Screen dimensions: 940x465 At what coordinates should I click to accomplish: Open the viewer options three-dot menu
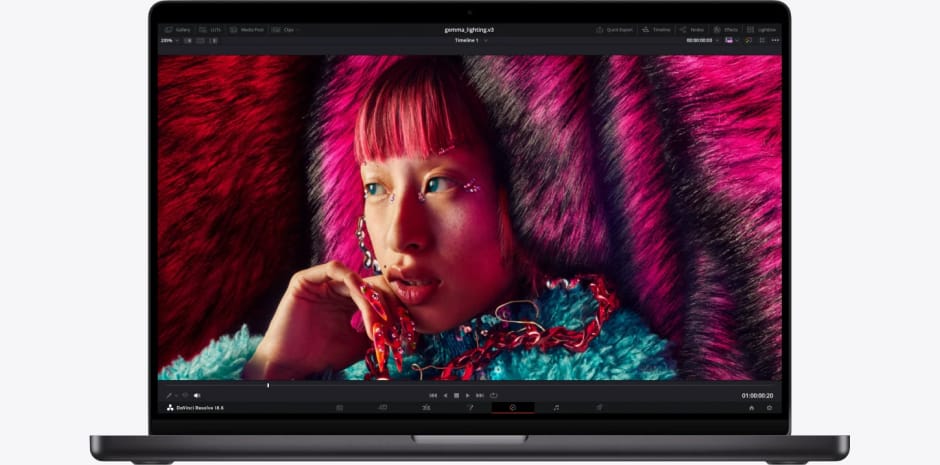tap(774, 40)
